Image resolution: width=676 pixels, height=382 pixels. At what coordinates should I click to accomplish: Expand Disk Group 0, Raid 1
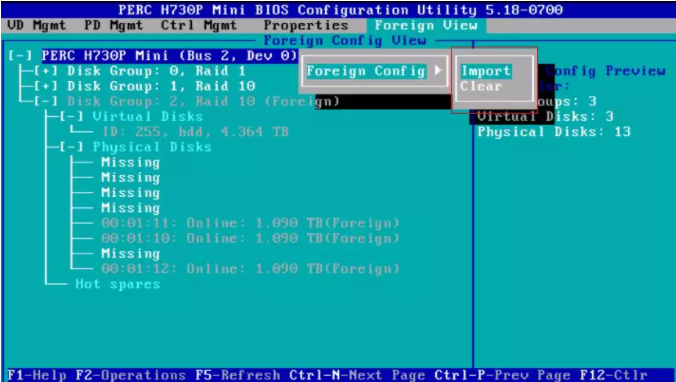pyautogui.click(x=46, y=71)
